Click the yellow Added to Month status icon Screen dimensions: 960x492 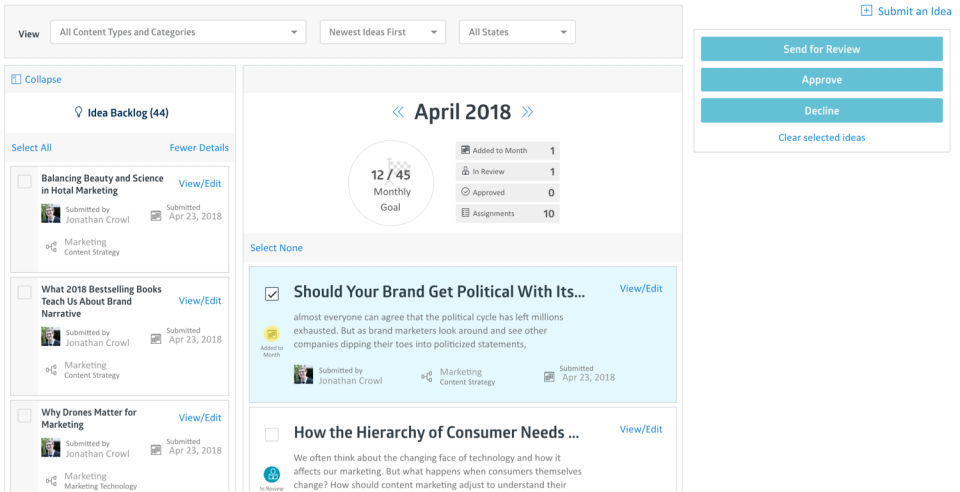click(x=271, y=334)
